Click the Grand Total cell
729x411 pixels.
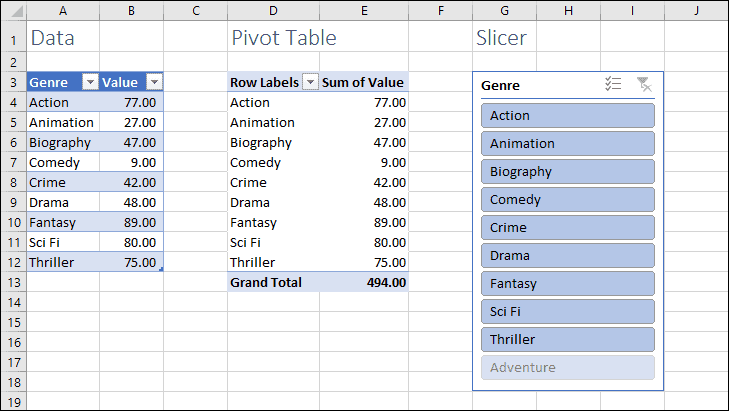tap(273, 282)
